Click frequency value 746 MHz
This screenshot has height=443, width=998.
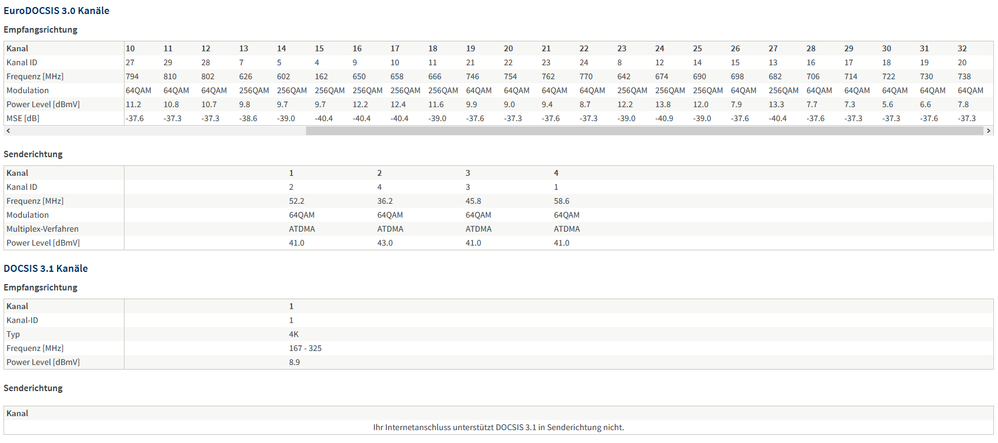[x=472, y=76]
